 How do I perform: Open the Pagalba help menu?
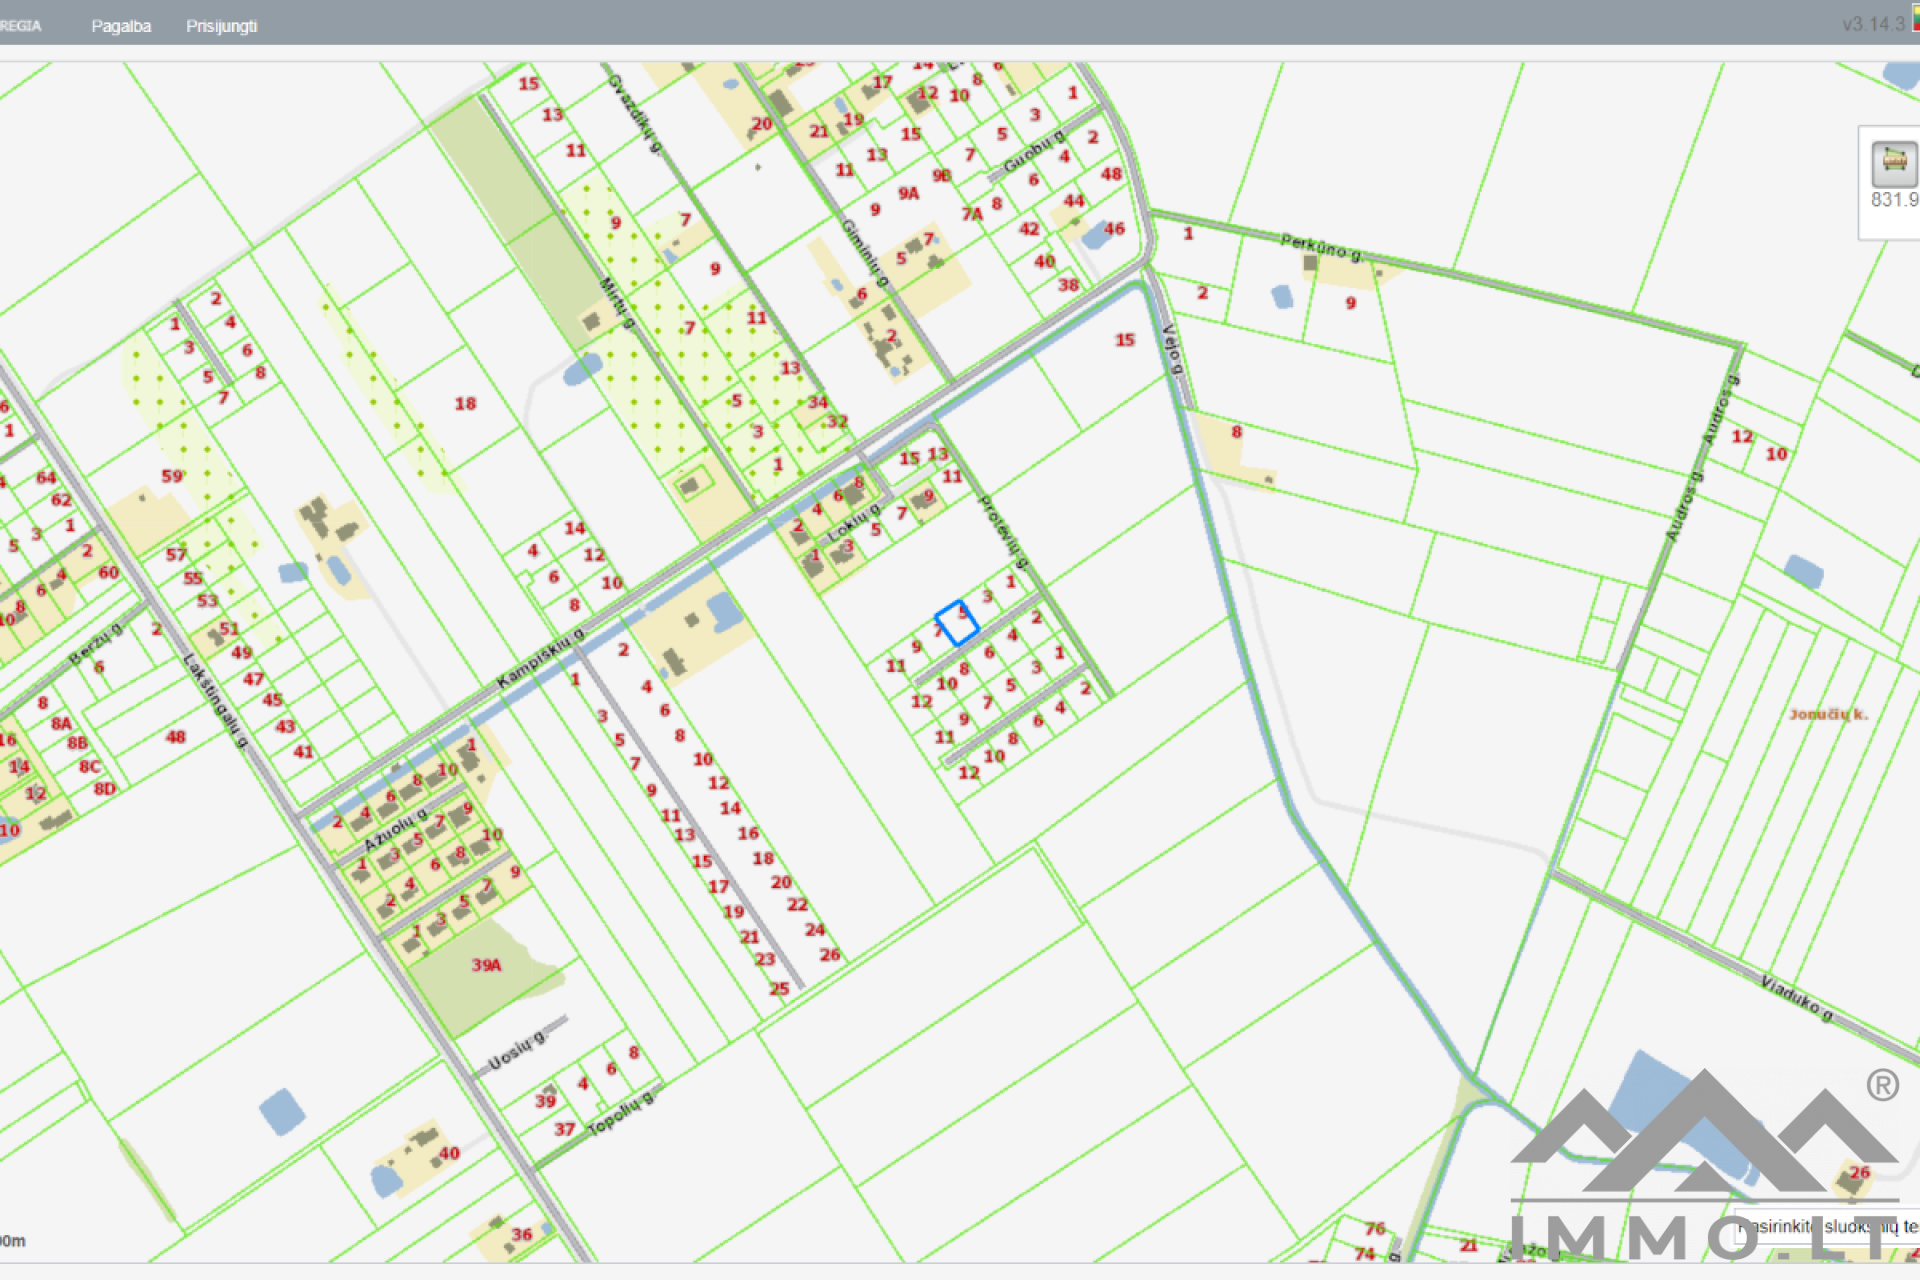coord(121,26)
